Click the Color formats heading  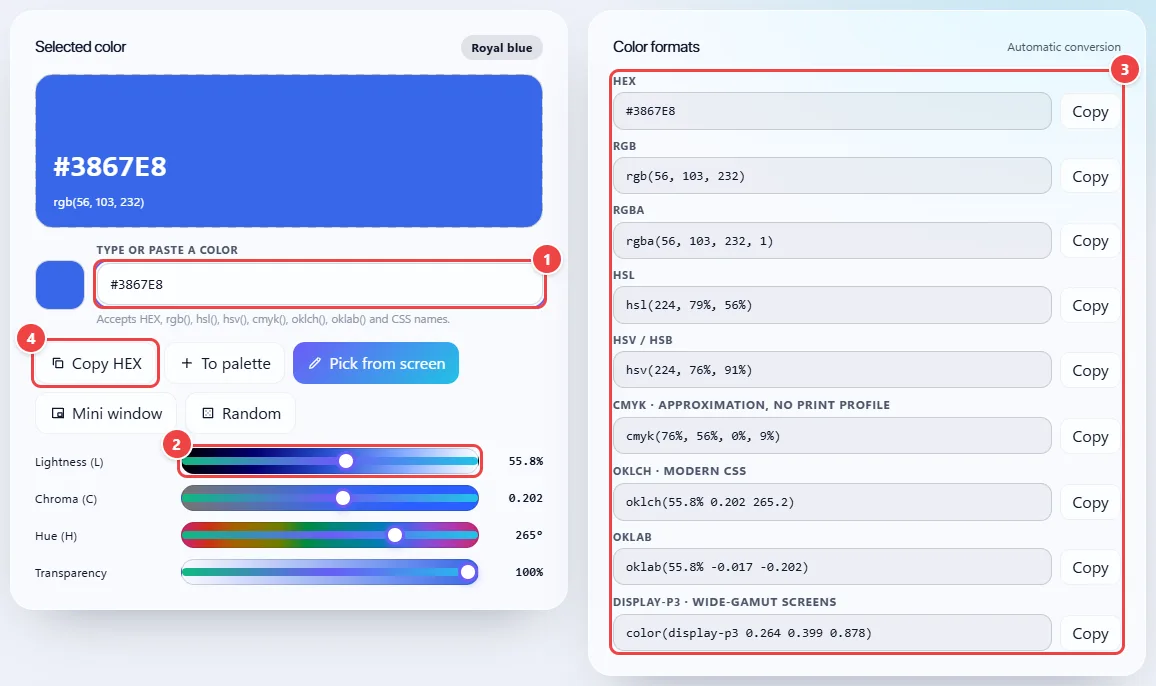coord(656,47)
